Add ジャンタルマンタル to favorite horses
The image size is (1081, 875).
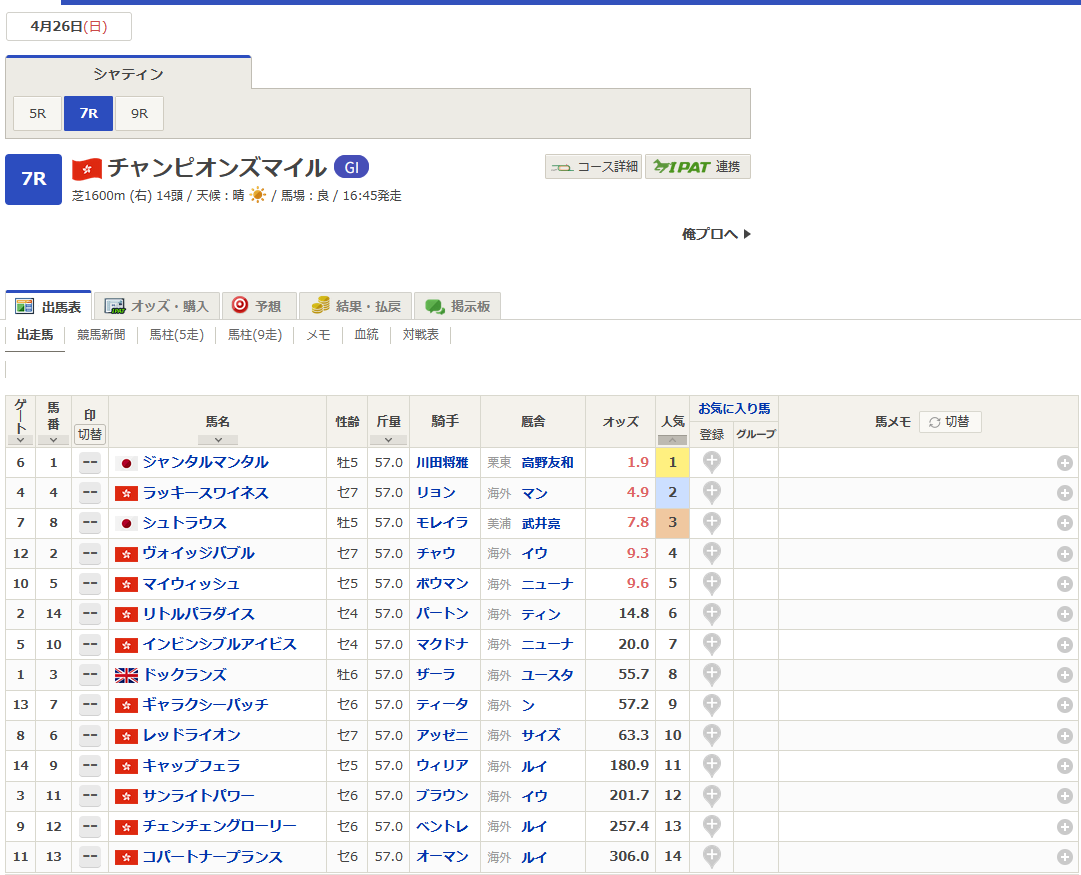[711, 462]
